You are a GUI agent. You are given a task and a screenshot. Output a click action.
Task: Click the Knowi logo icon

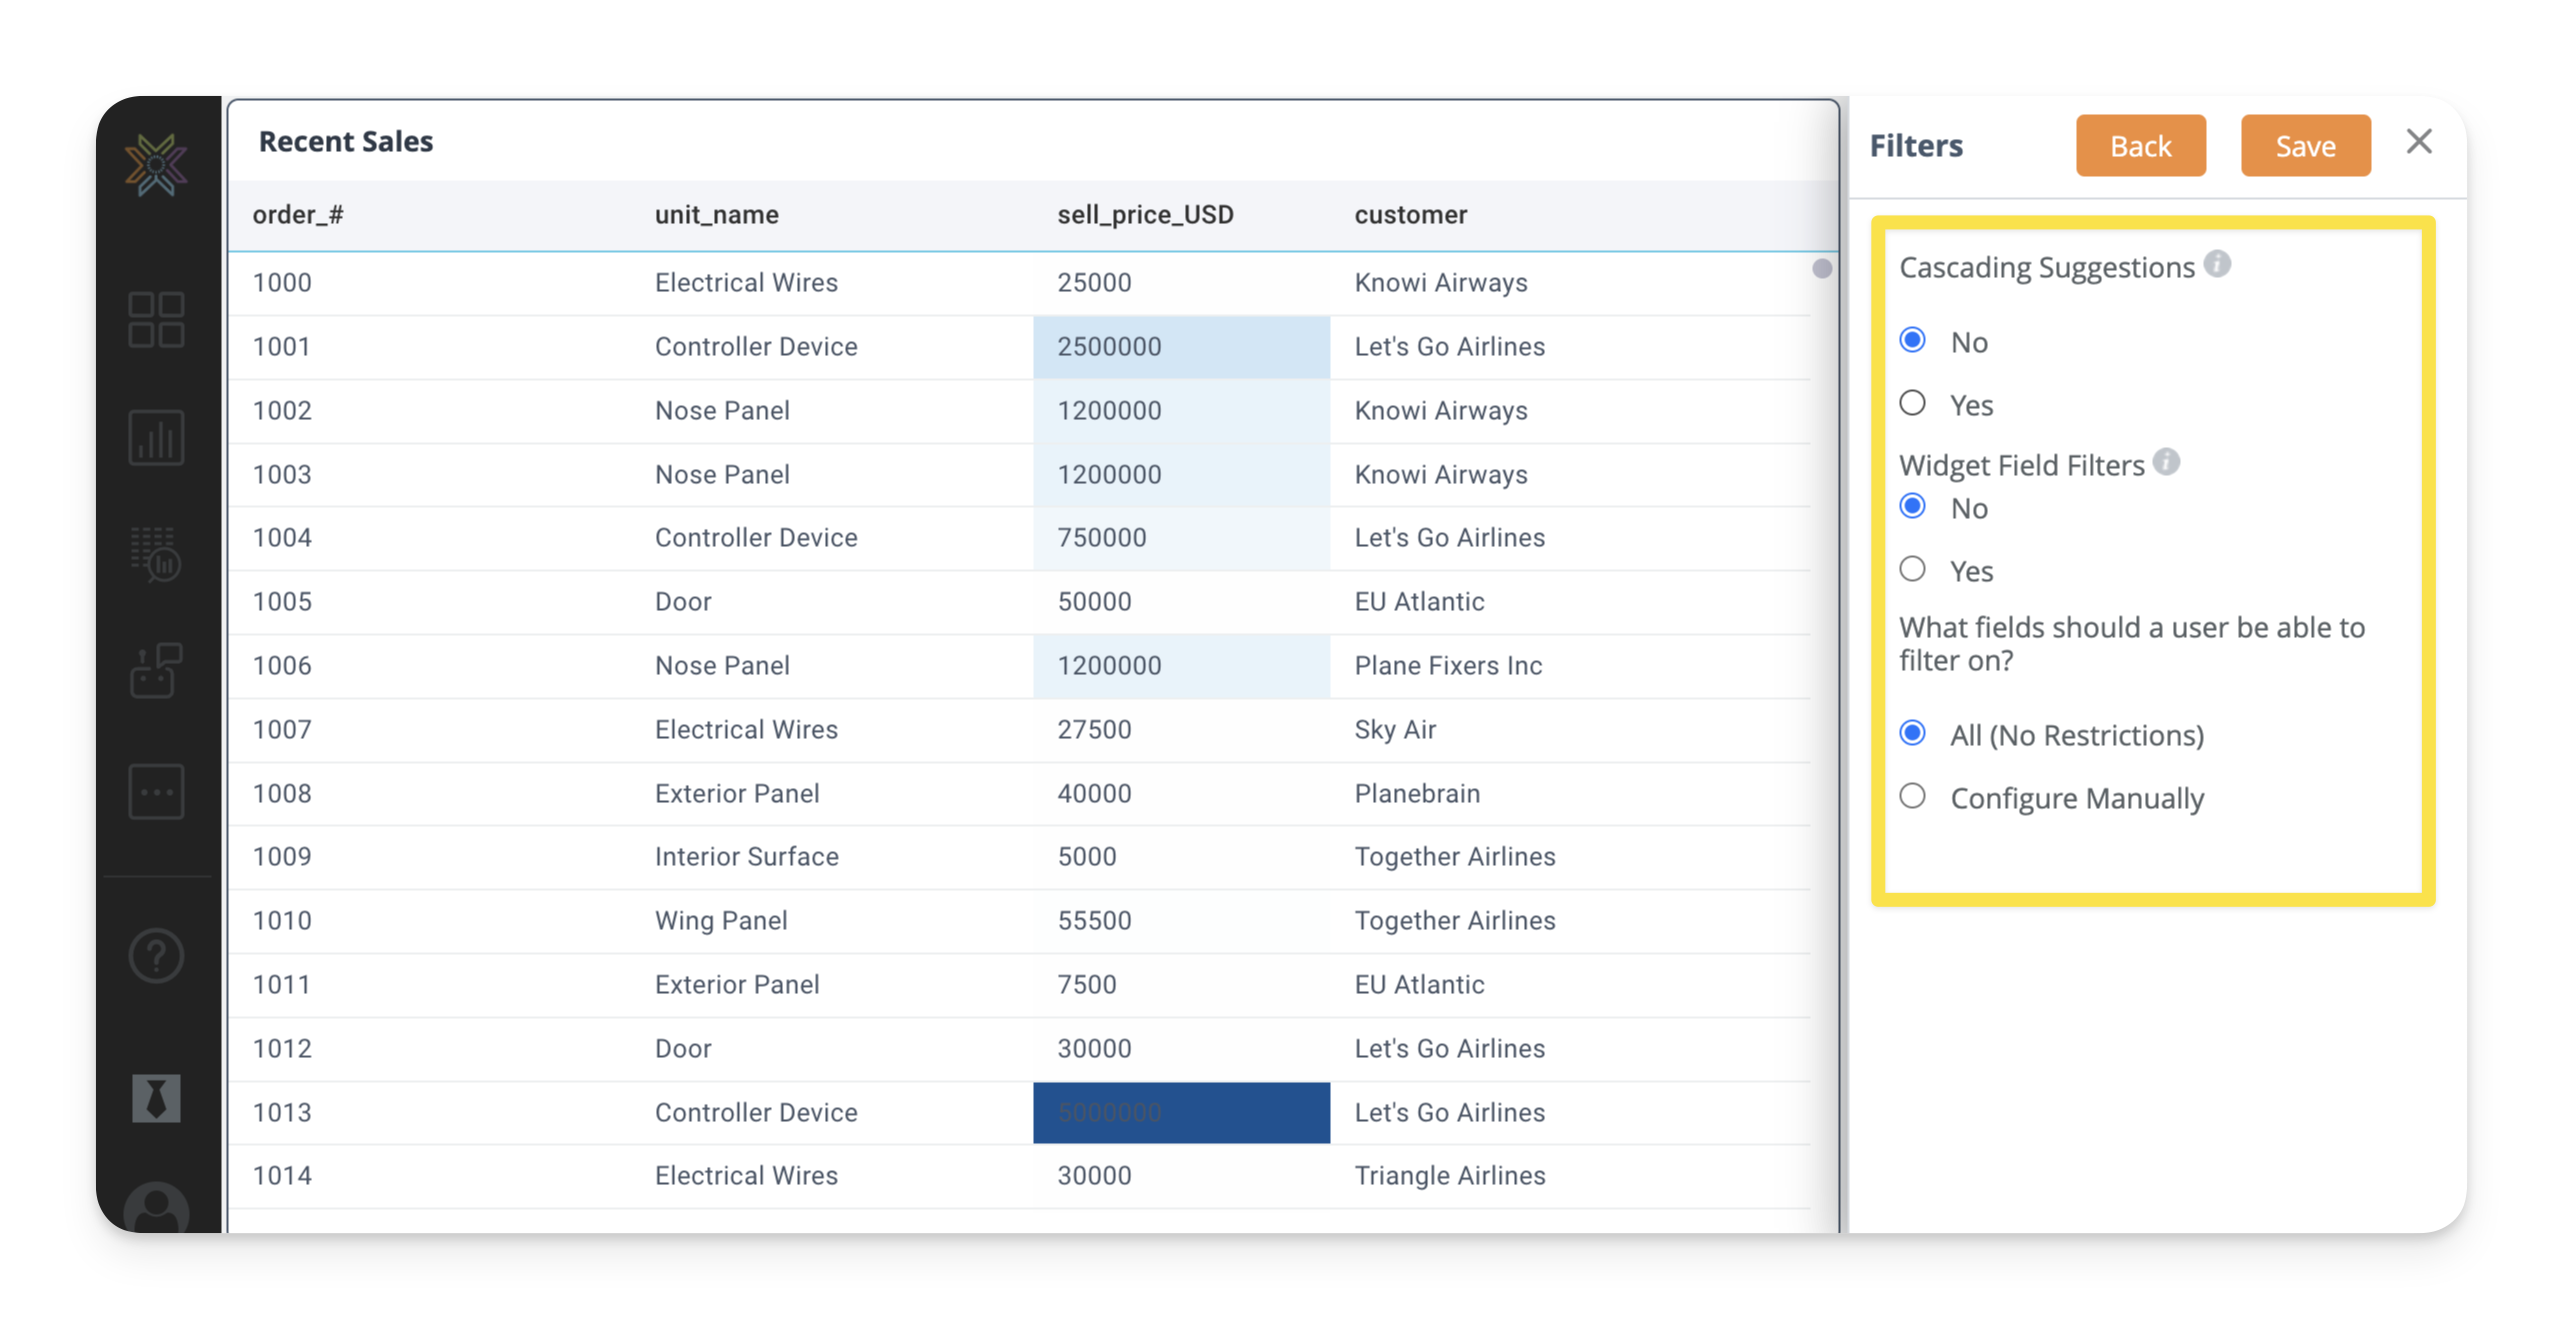tap(156, 165)
